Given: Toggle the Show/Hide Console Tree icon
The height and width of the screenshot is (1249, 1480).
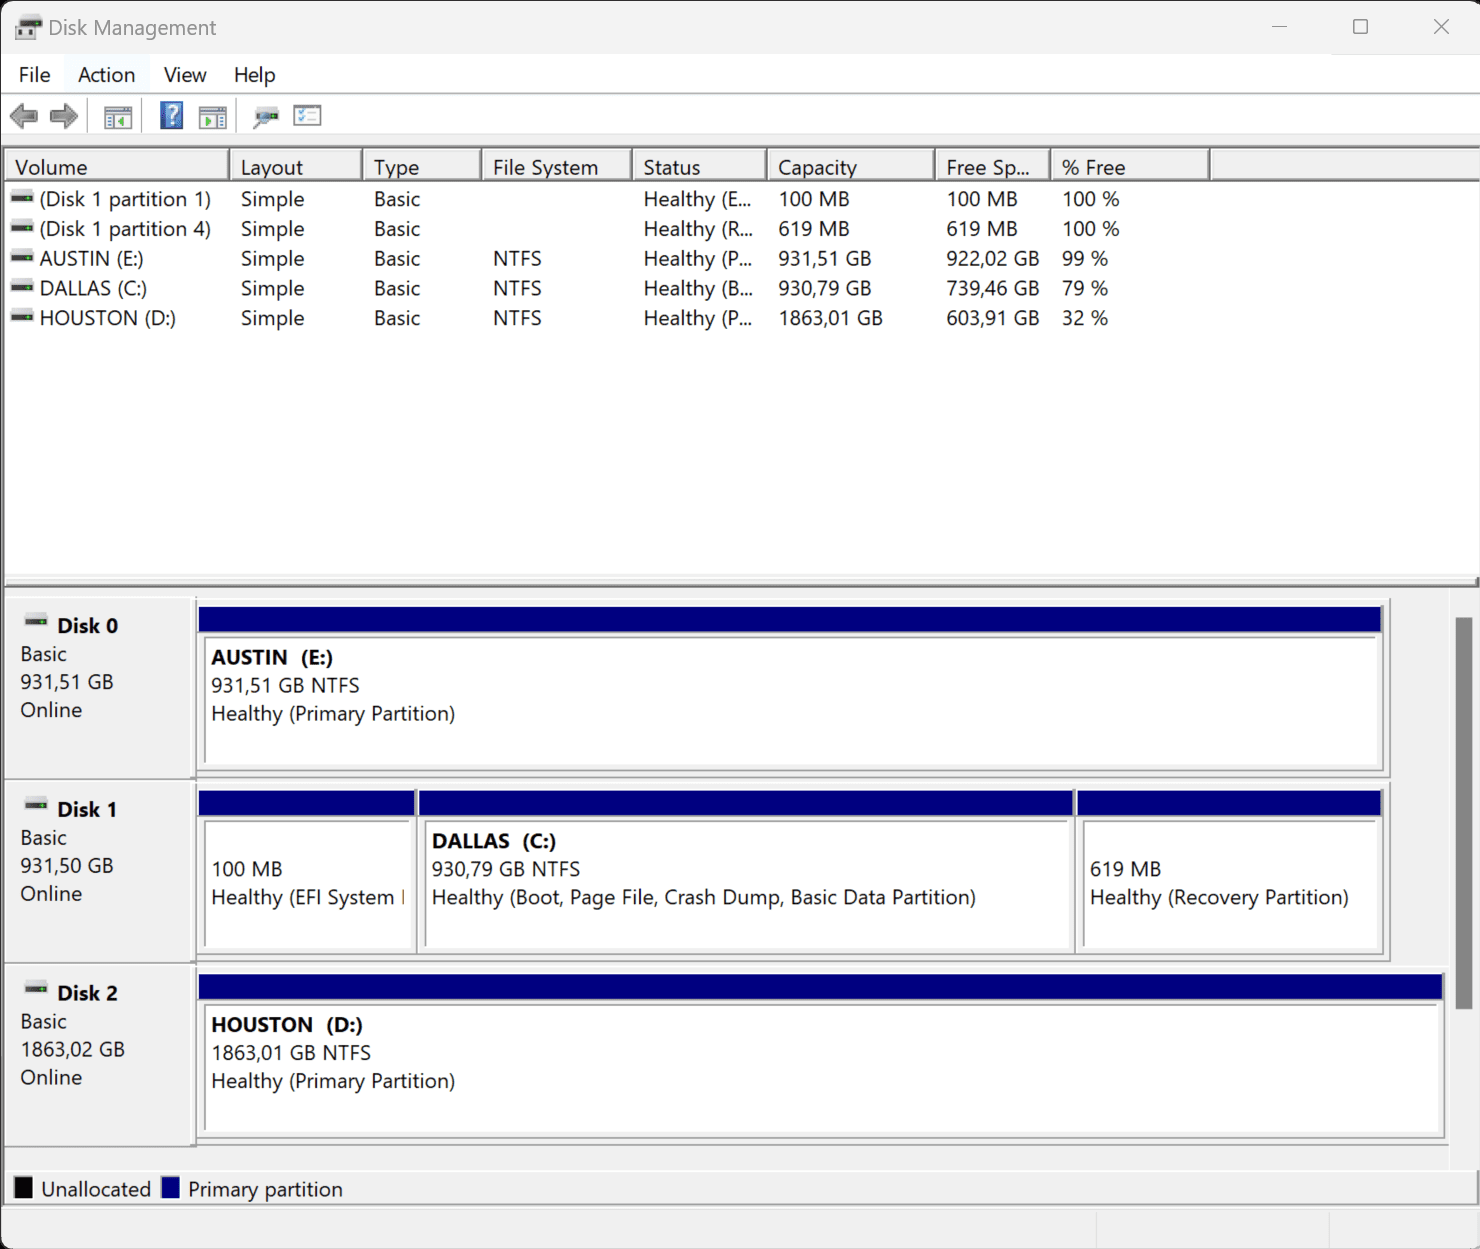Looking at the screenshot, I should [x=118, y=117].
